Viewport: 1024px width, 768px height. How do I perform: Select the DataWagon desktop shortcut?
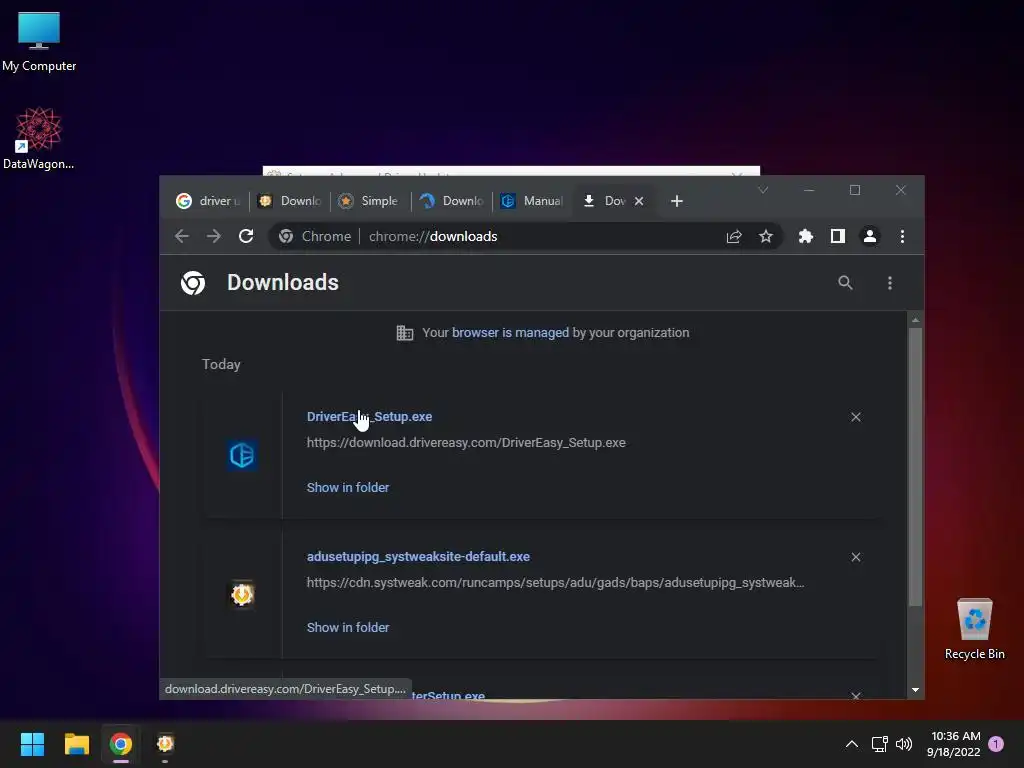[39, 138]
